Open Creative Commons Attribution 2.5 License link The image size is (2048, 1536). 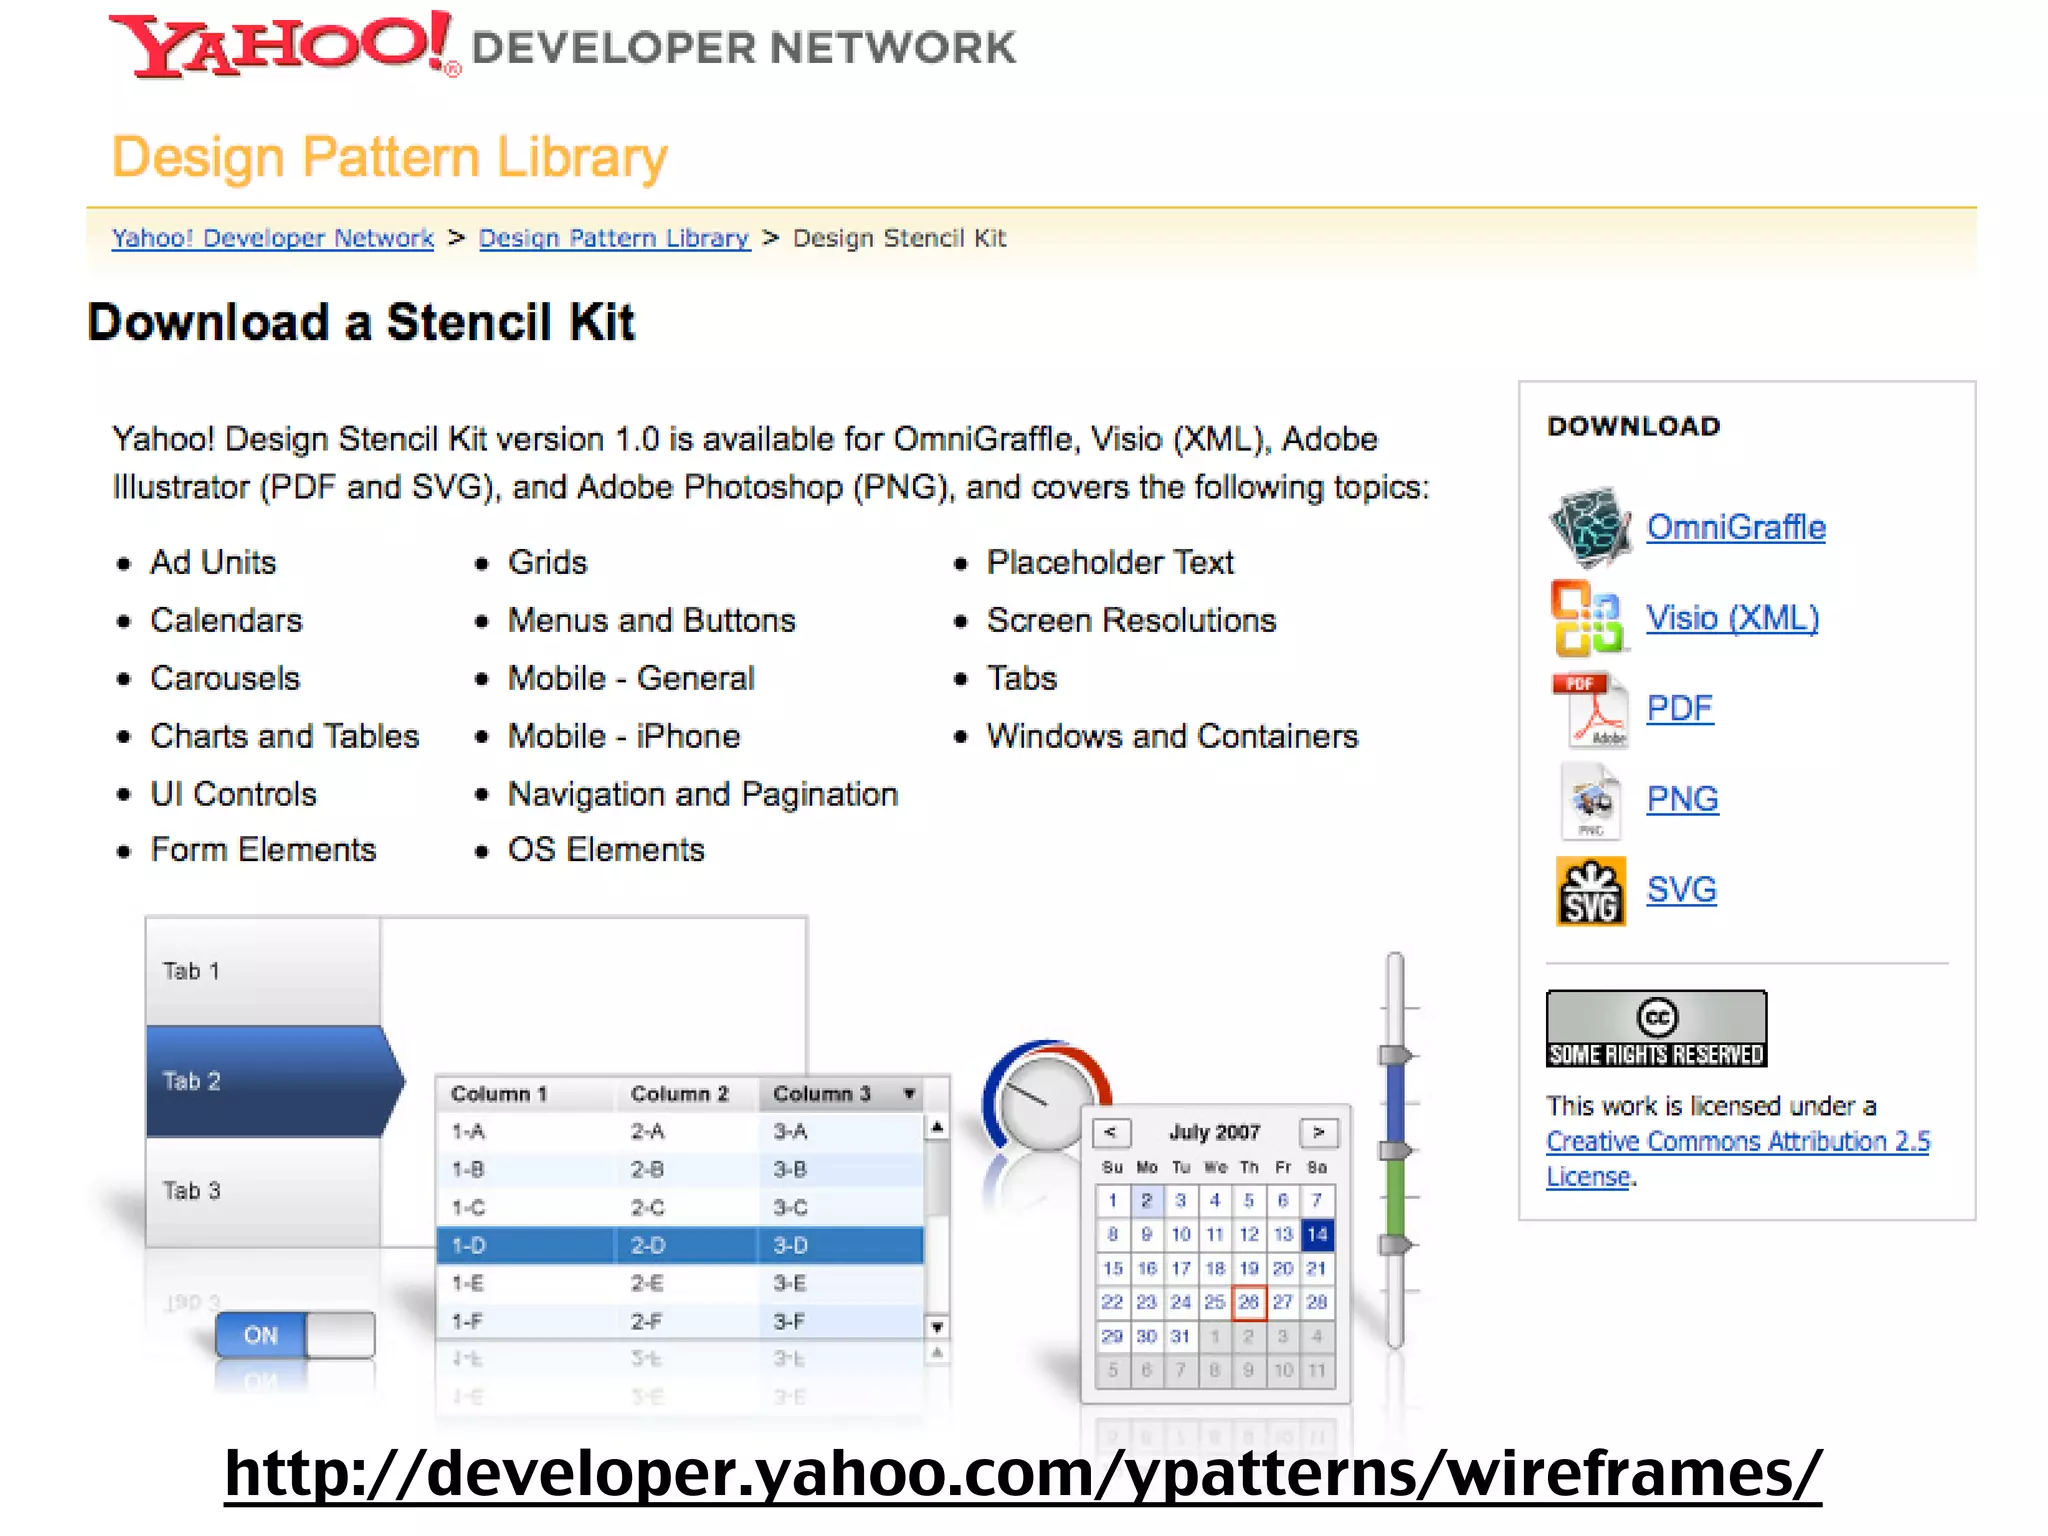pos(1737,1142)
